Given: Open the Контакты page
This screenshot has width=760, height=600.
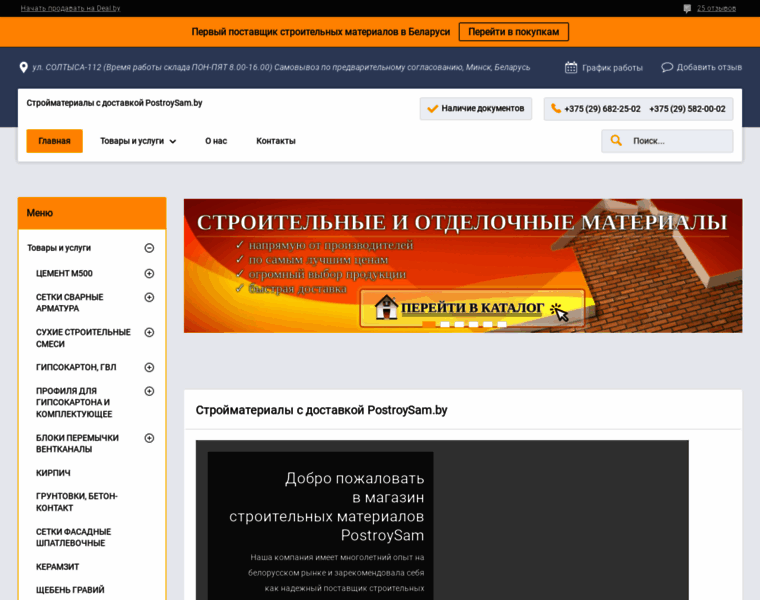Looking at the screenshot, I should point(276,141).
